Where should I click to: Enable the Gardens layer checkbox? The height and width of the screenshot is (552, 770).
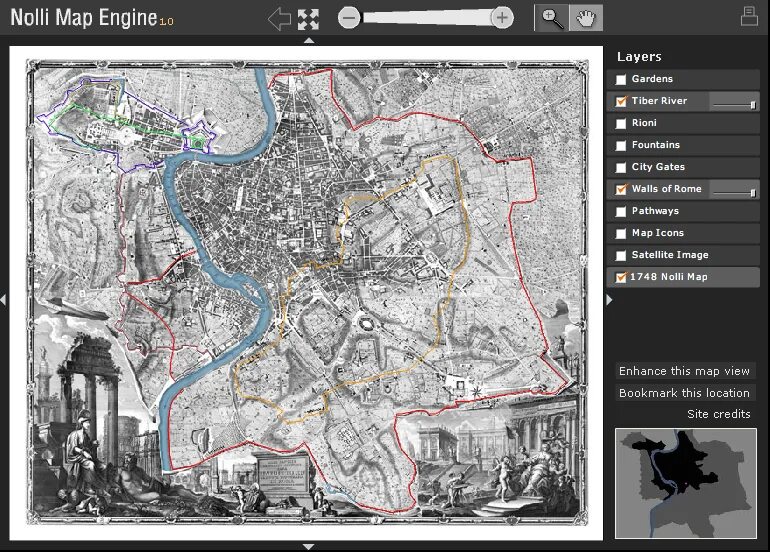[621, 79]
